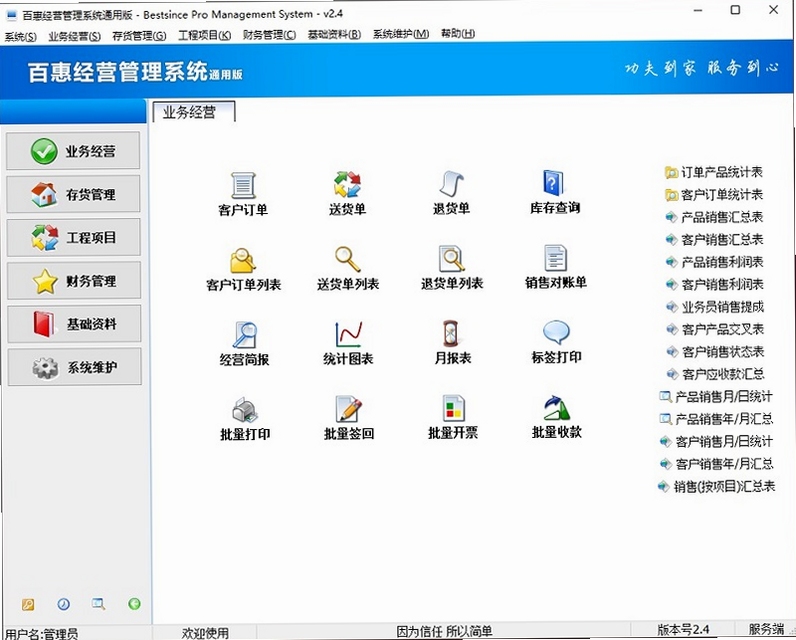This screenshot has height=640, width=796.
Task: Open 业务员销售提成 report link
Action: tap(714, 307)
